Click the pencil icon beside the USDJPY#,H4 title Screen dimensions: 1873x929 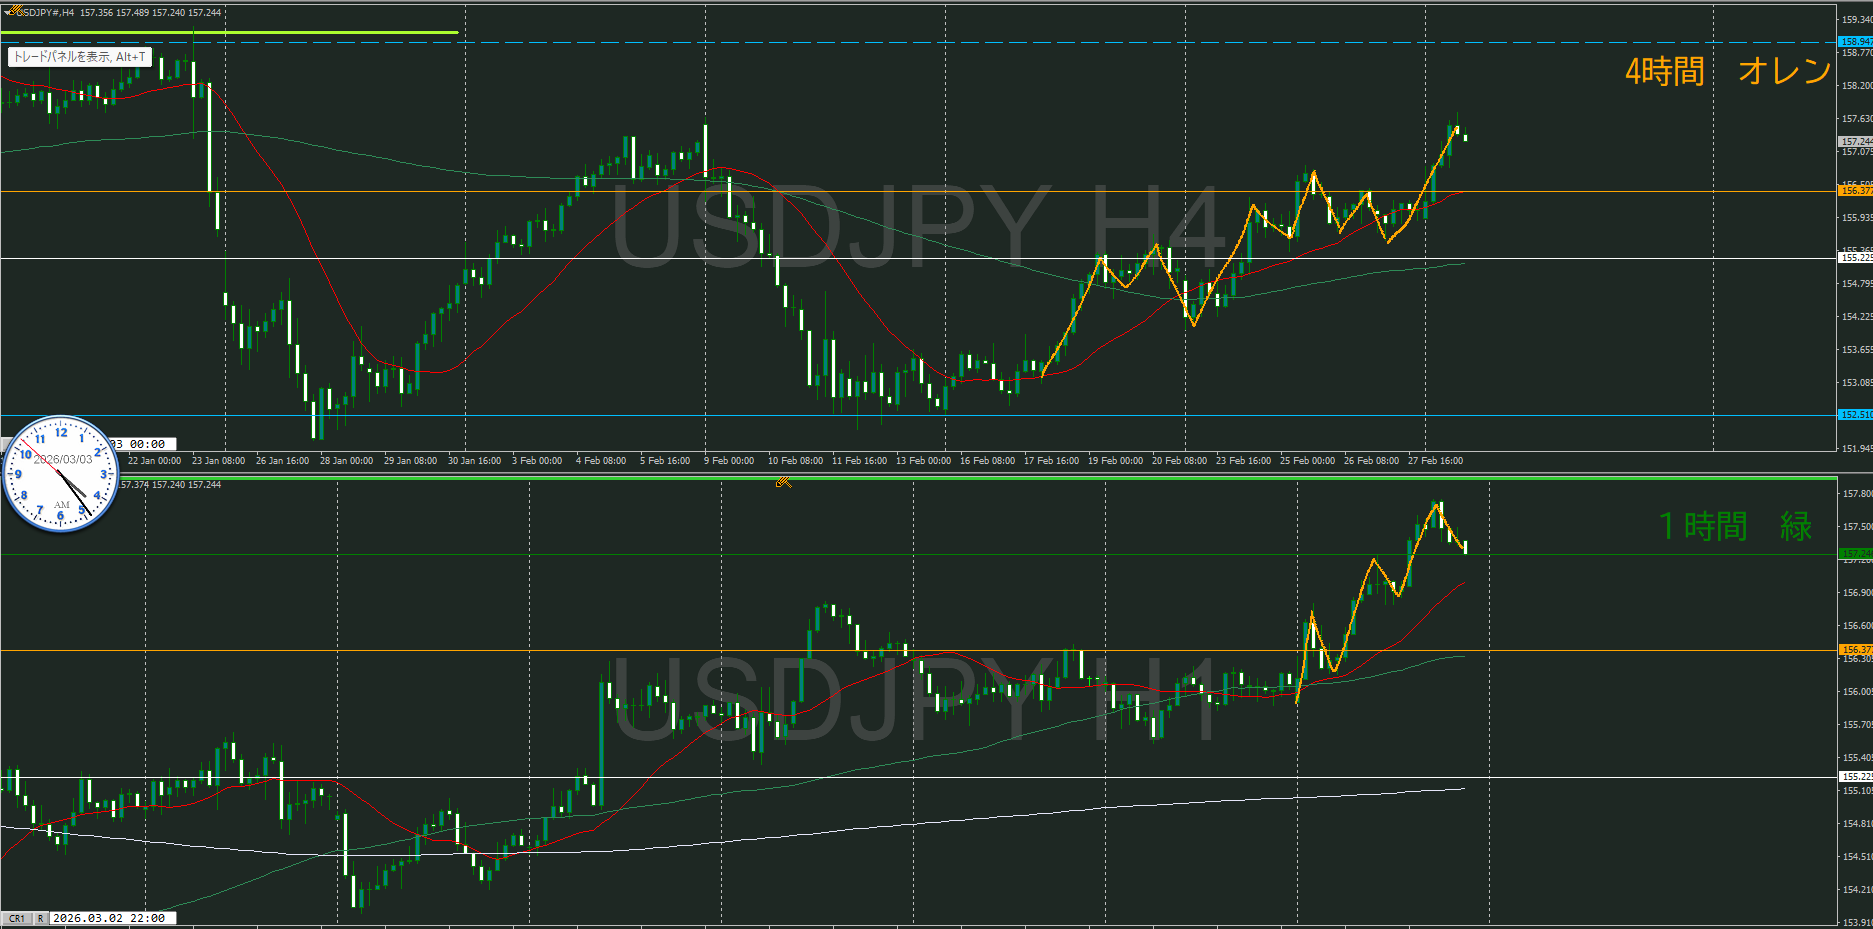click(x=13, y=12)
